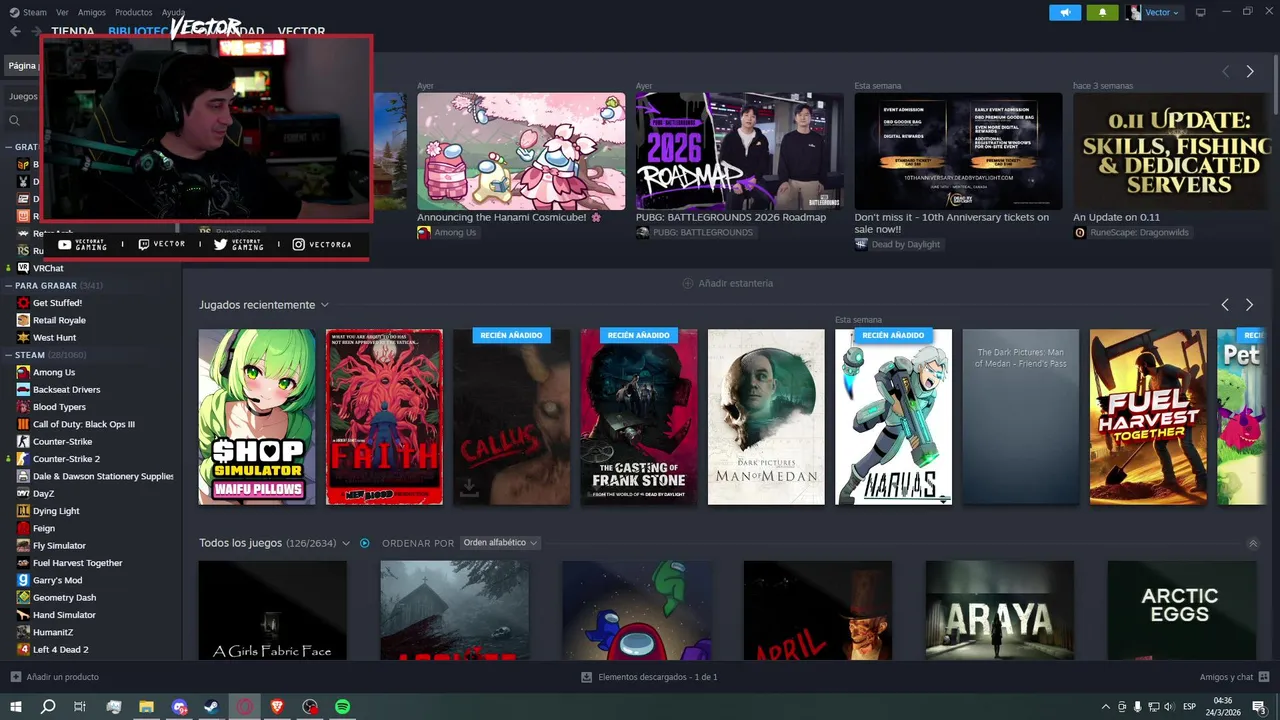
Task: Select the Counter-Strike 2 sidebar icon
Action: 23,459
